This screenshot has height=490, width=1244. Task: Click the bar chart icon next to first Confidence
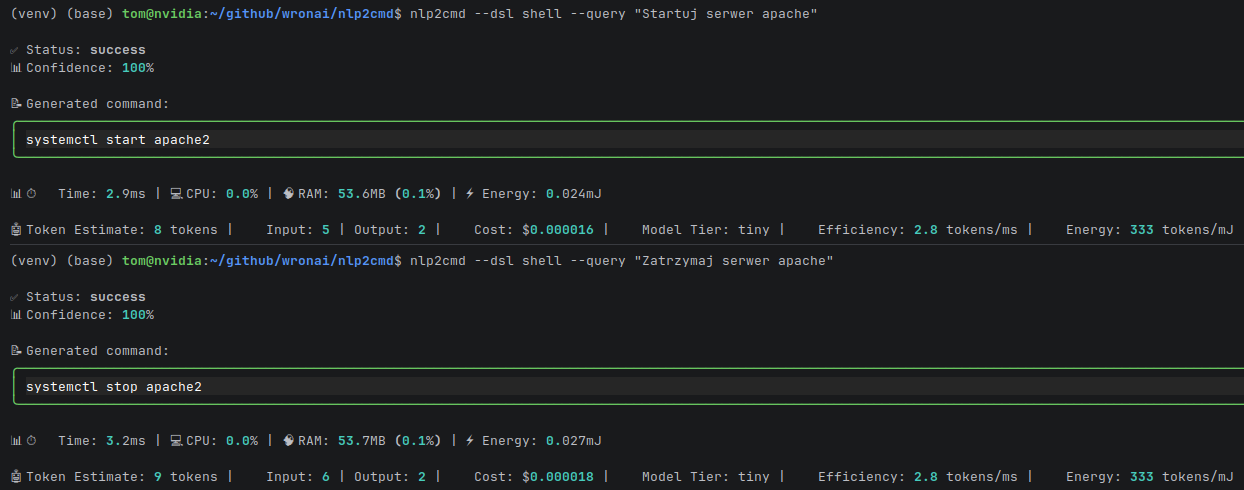pyautogui.click(x=15, y=68)
